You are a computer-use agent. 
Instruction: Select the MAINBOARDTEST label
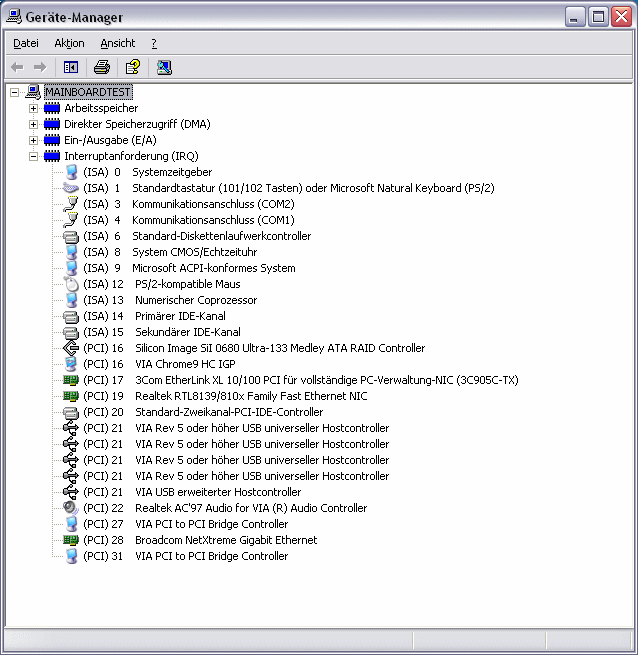(x=88, y=92)
